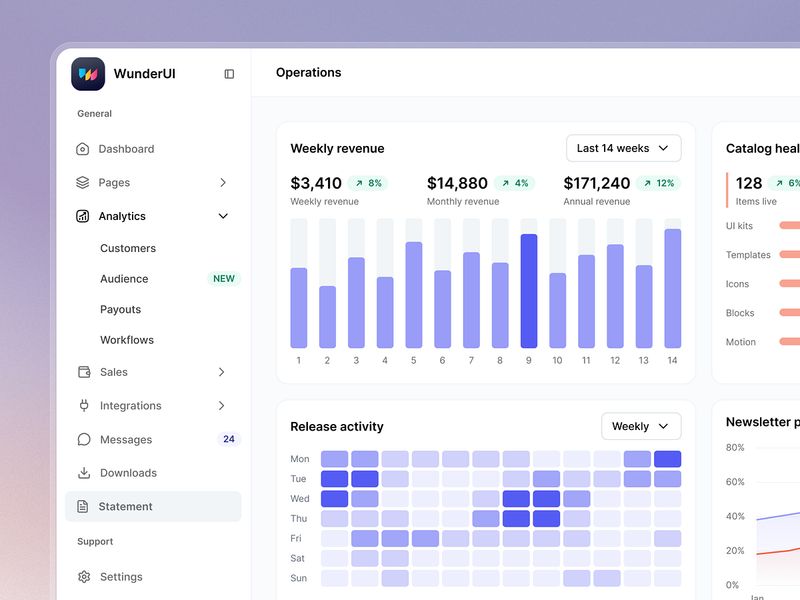
Task: Select the highlighted week 9 revenue bar
Action: pyautogui.click(x=529, y=291)
